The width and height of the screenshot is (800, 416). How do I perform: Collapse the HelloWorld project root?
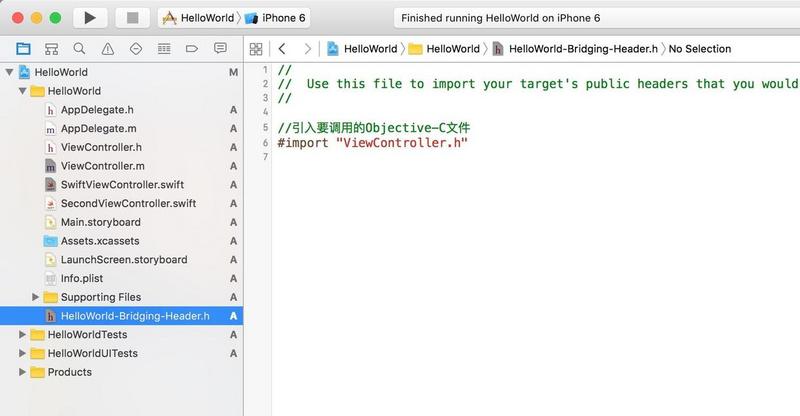tap(9, 72)
